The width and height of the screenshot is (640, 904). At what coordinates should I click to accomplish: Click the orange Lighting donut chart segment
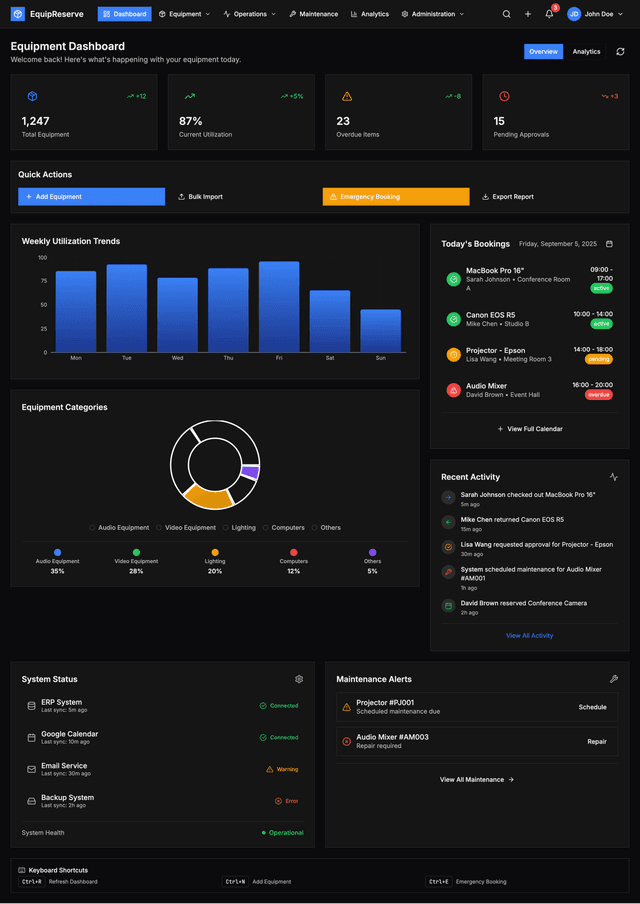point(208,496)
